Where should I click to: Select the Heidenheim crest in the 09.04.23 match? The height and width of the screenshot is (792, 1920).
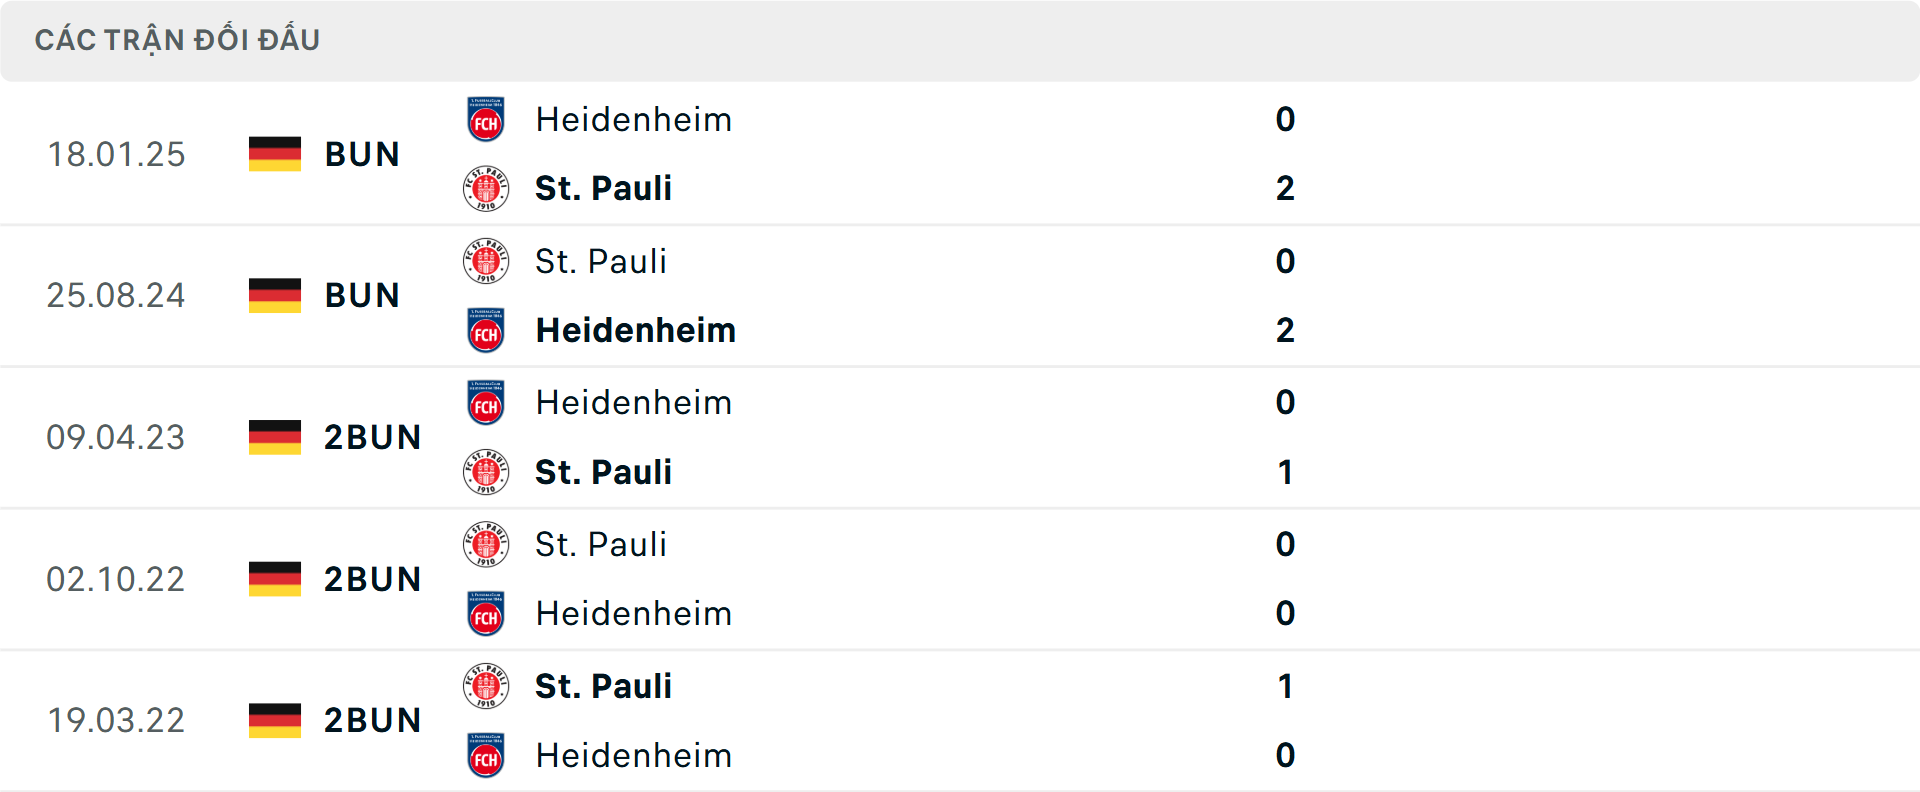(x=486, y=402)
